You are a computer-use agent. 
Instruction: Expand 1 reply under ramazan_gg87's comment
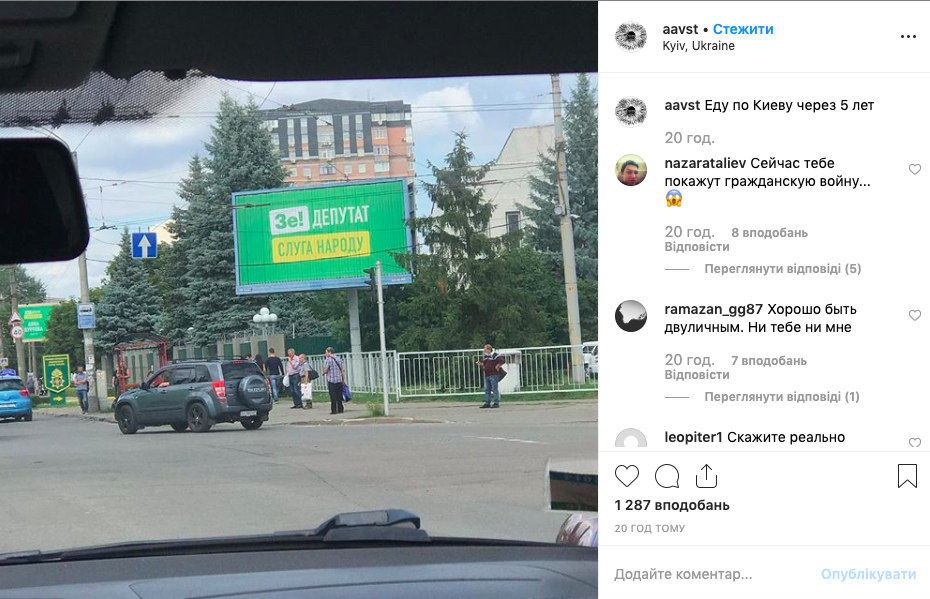click(x=782, y=397)
